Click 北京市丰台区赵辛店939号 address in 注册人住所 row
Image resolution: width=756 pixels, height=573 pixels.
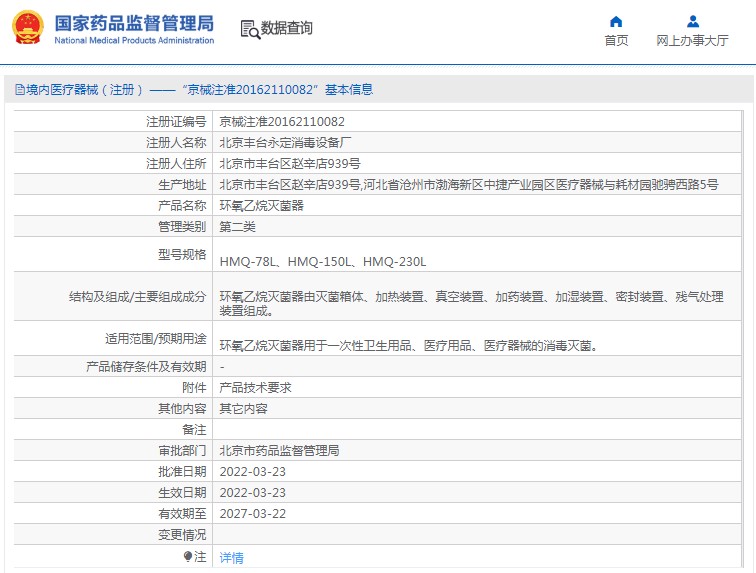[290, 164]
